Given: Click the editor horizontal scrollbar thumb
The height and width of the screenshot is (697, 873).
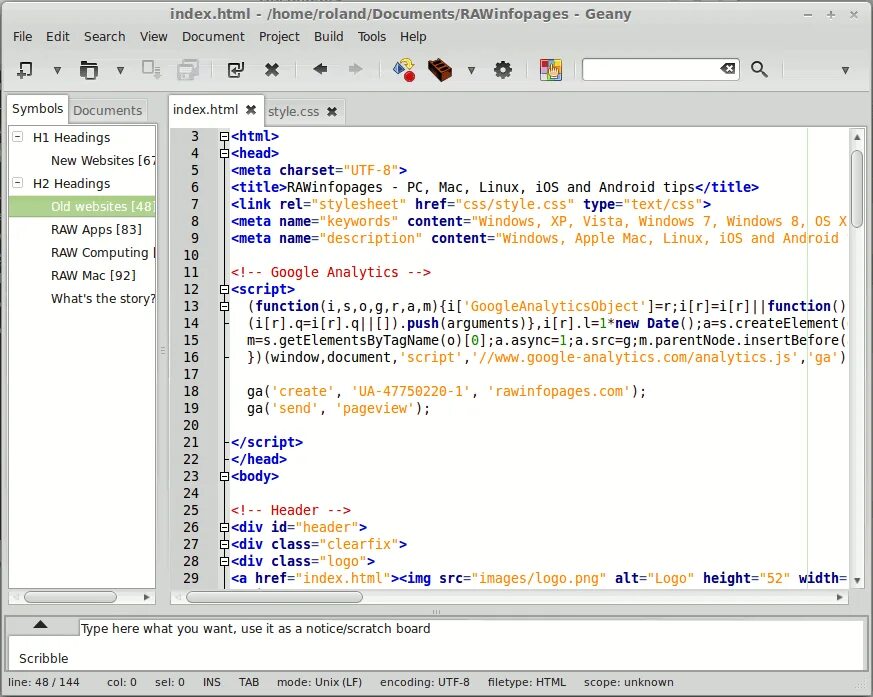Looking at the screenshot, I should pyautogui.click(x=274, y=597).
